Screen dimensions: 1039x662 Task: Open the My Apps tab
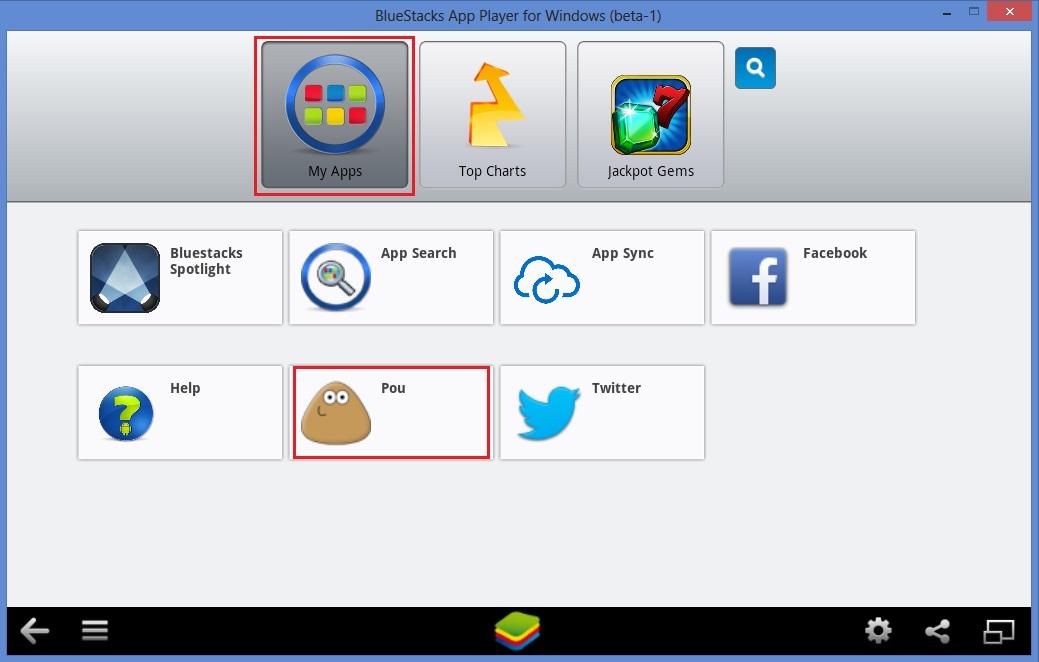click(x=335, y=115)
